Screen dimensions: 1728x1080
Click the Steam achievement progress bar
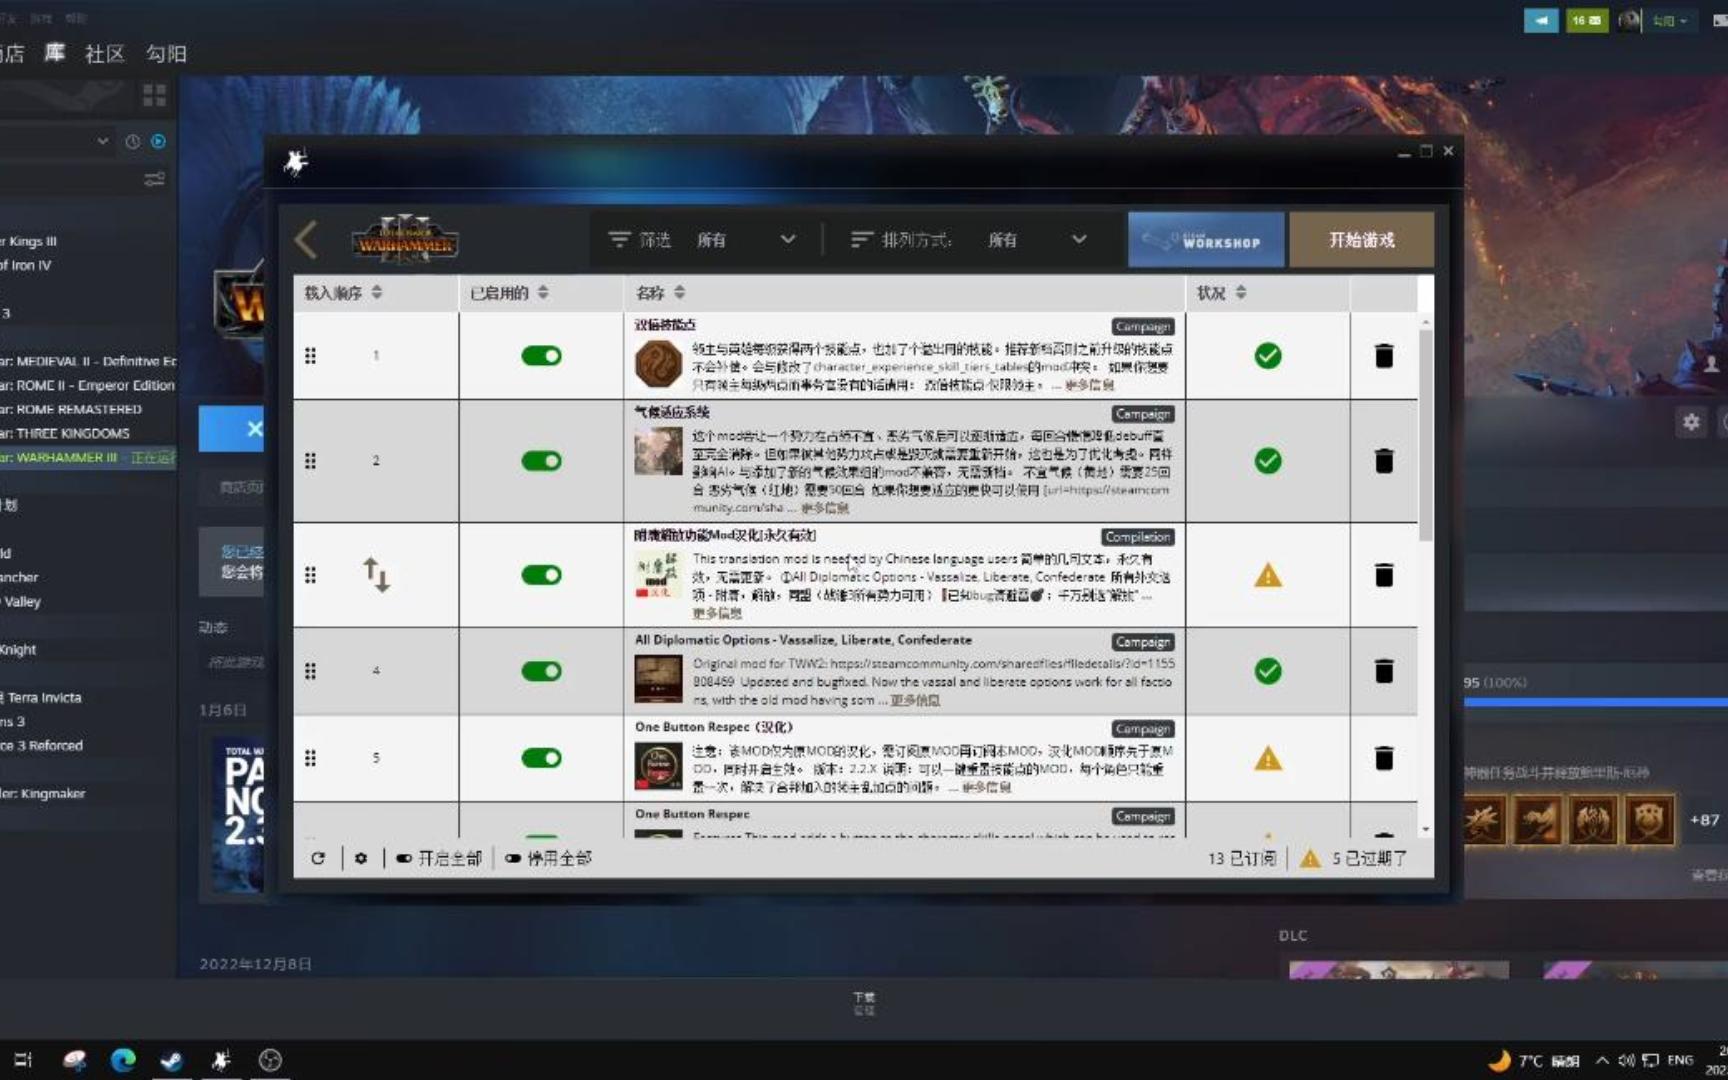tap(1596, 702)
